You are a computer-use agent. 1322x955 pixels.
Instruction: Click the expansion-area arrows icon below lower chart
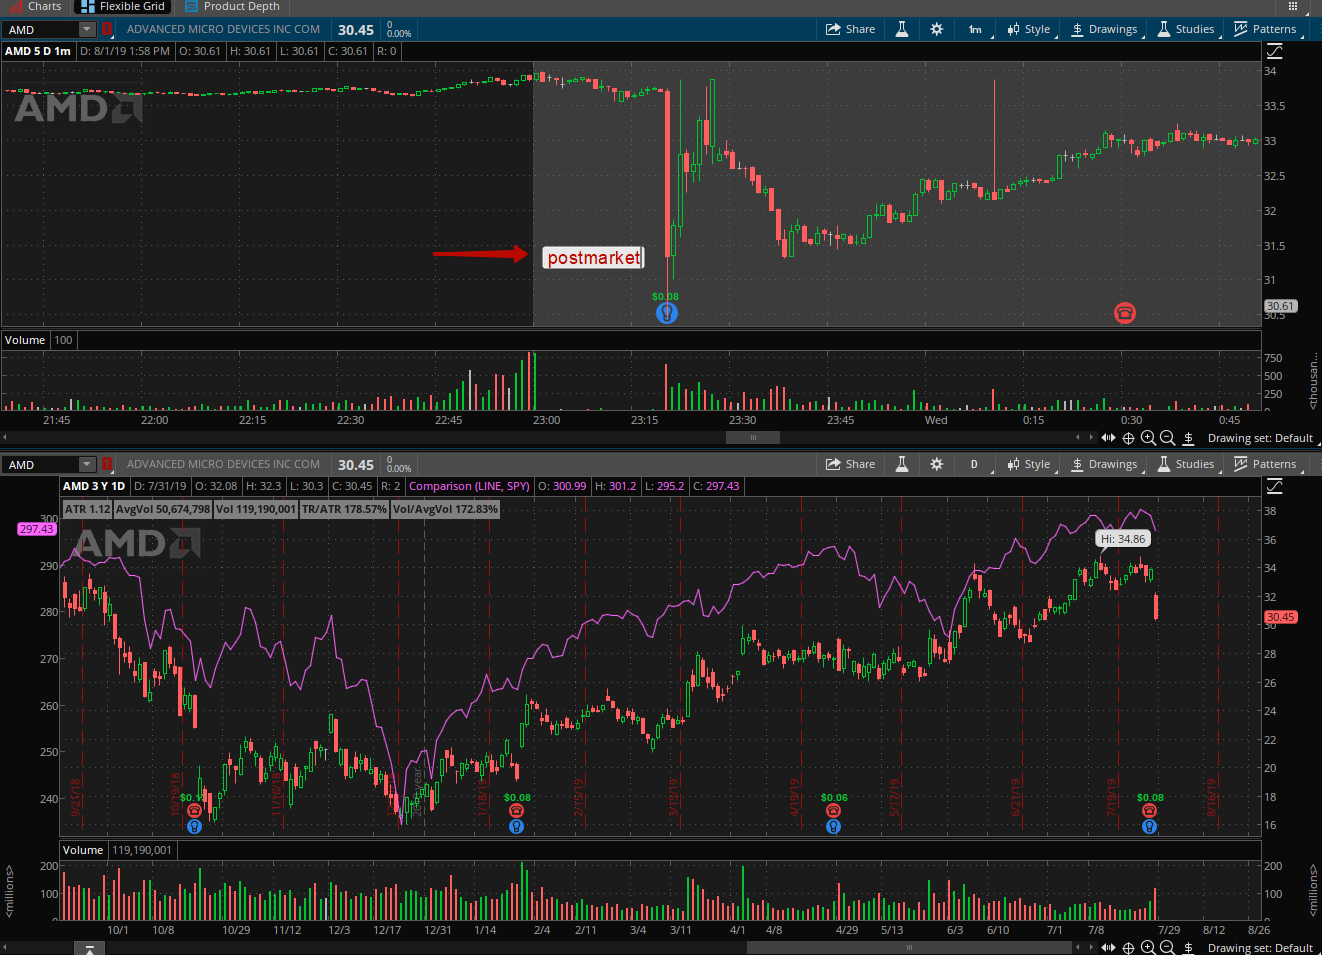click(1108, 948)
